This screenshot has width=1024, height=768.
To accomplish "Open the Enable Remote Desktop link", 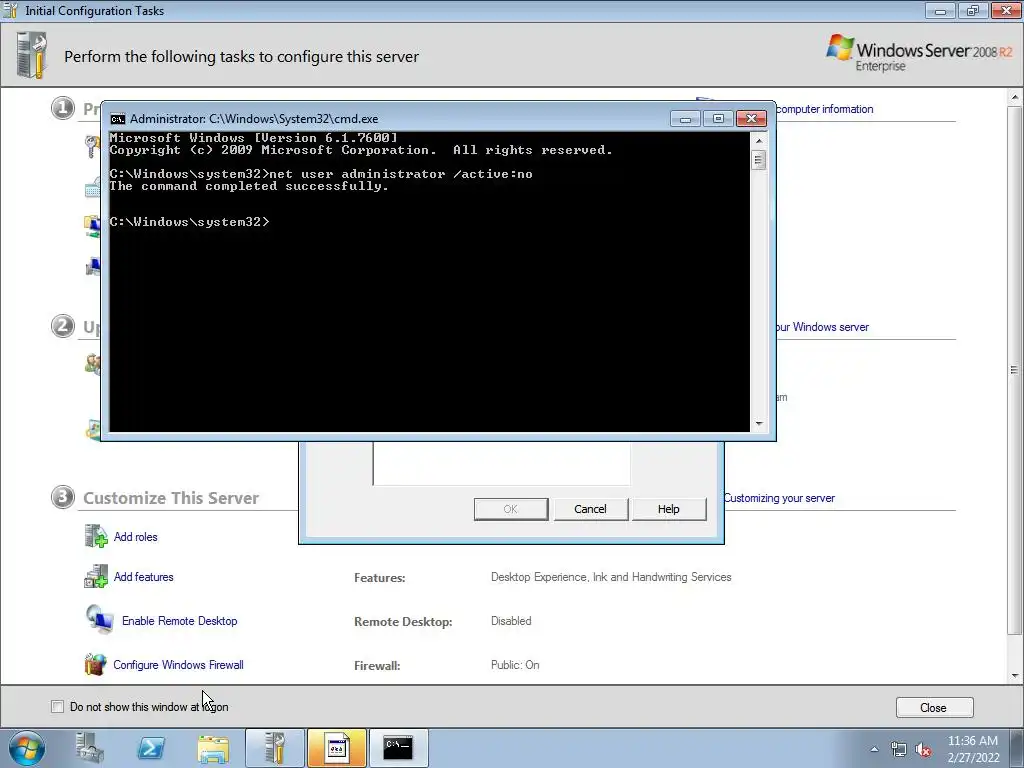I will 180,620.
